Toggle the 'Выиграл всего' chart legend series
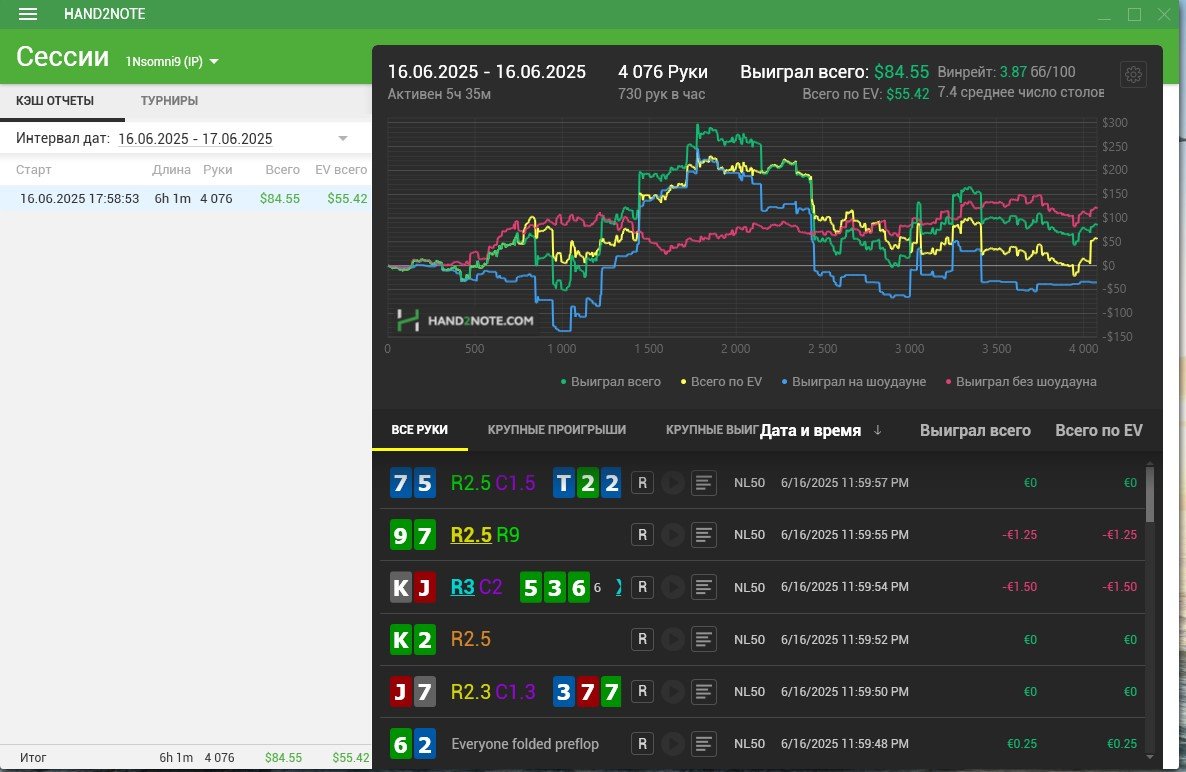Screen dimensions: 1186x772 coord(610,382)
